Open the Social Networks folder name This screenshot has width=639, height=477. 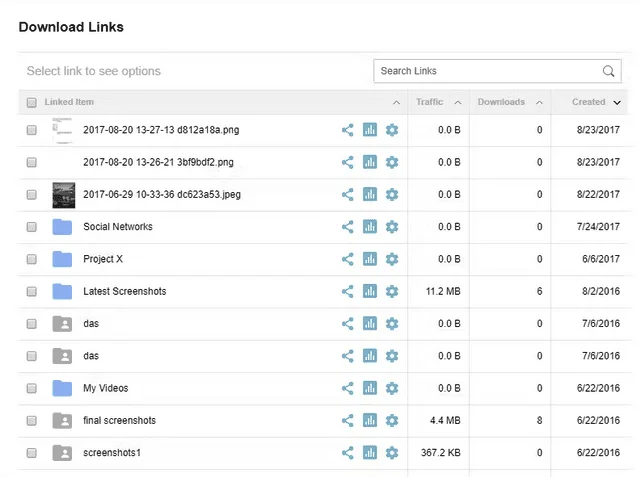118,227
